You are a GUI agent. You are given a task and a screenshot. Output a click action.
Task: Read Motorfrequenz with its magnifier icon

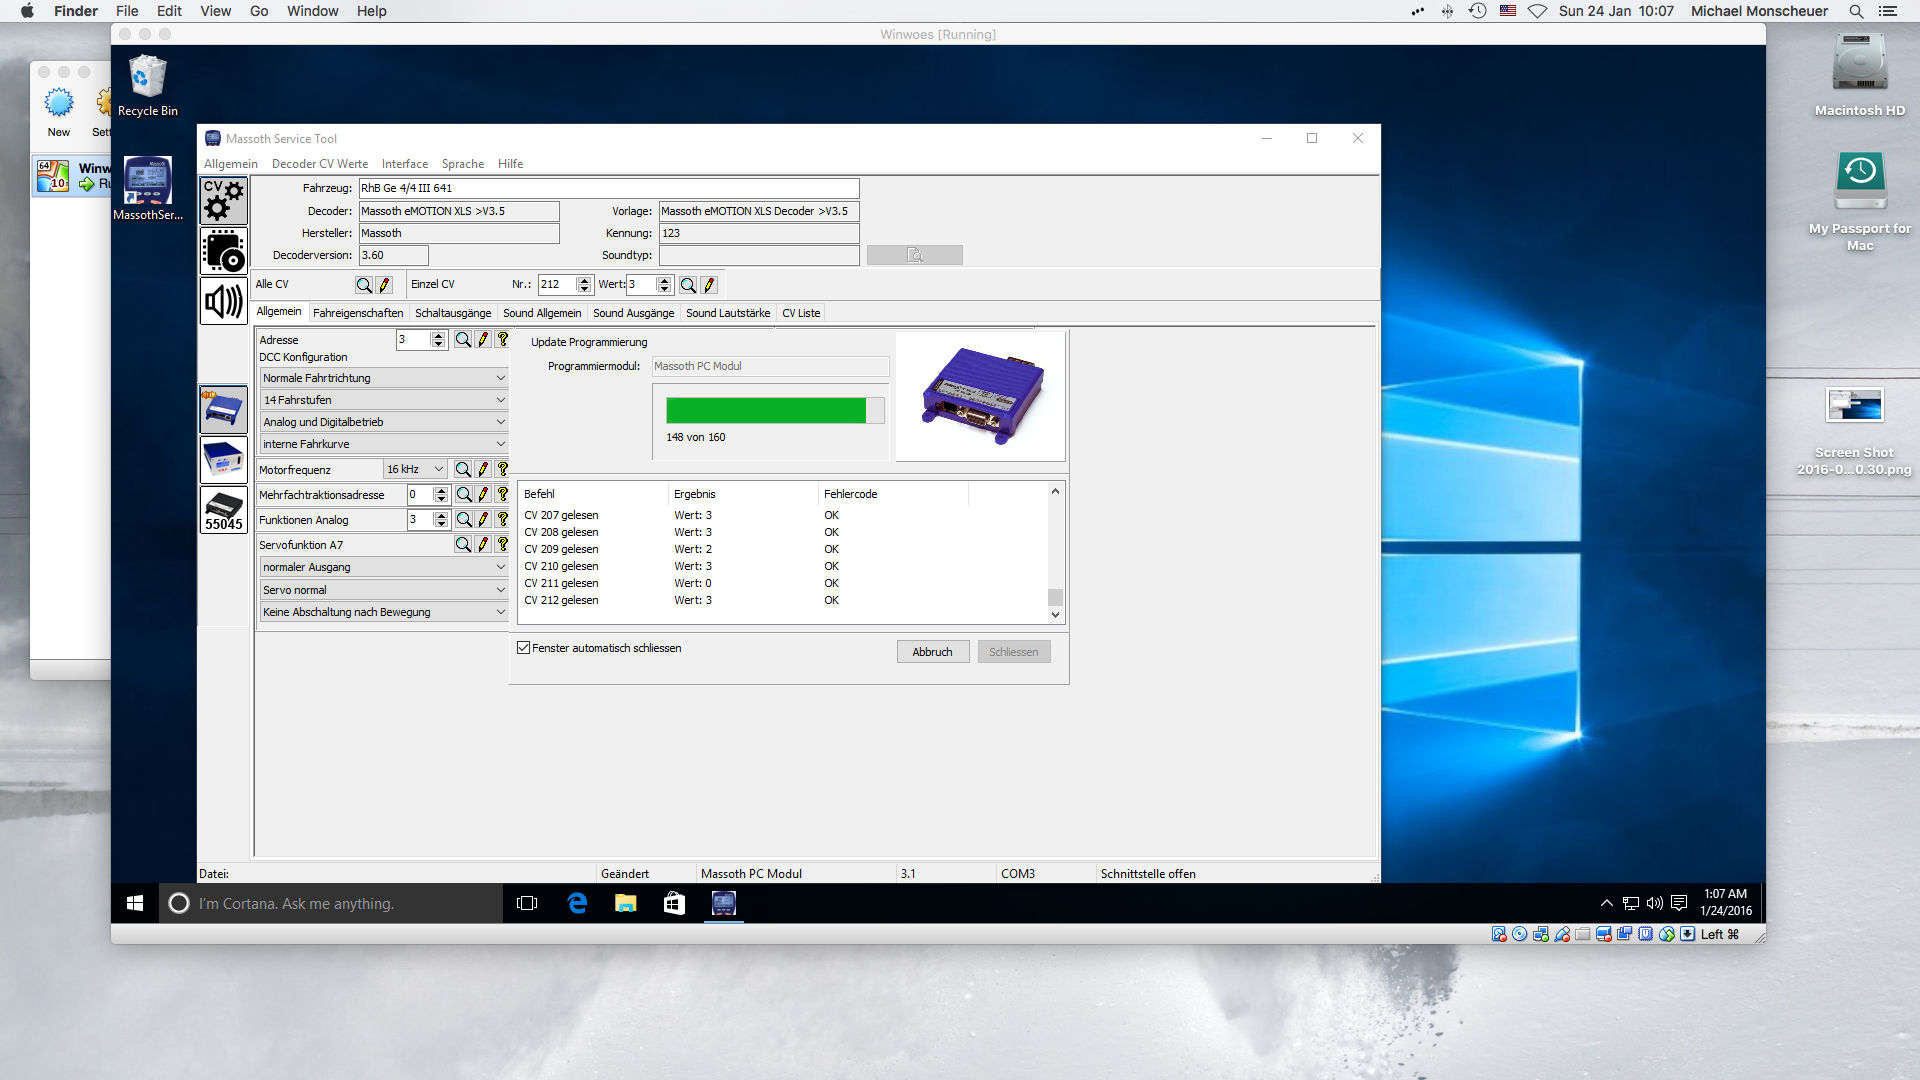(463, 469)
